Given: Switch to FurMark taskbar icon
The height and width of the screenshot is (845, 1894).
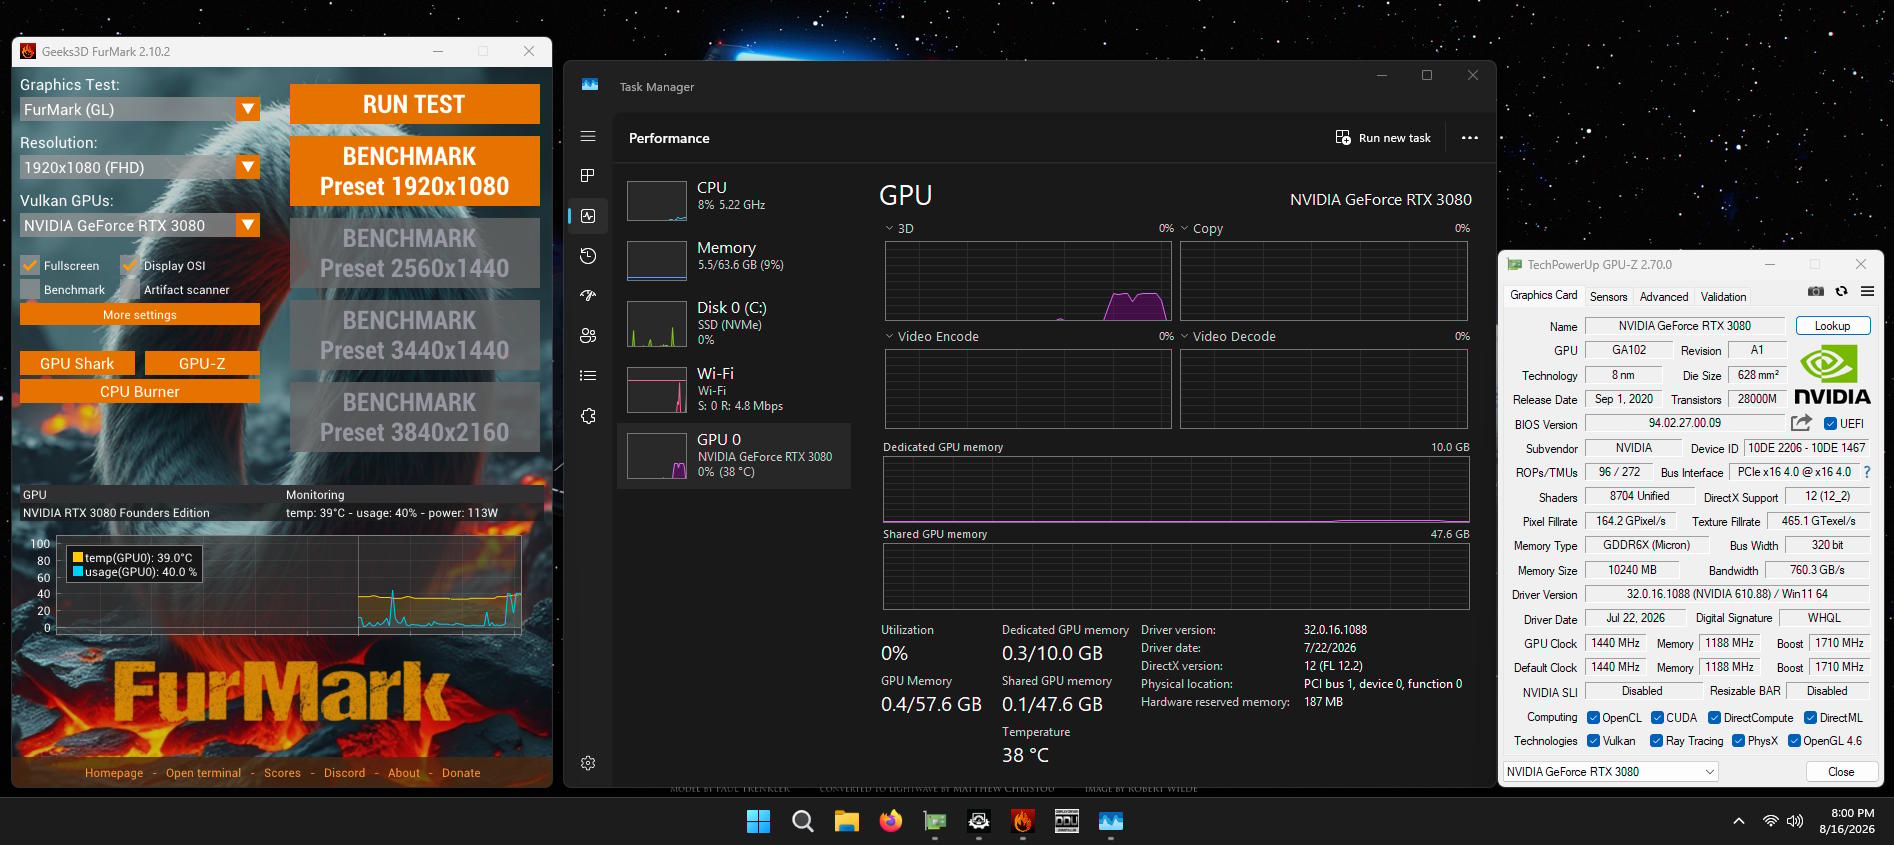Looking at the screenshot, I should tap(1022, 821).
